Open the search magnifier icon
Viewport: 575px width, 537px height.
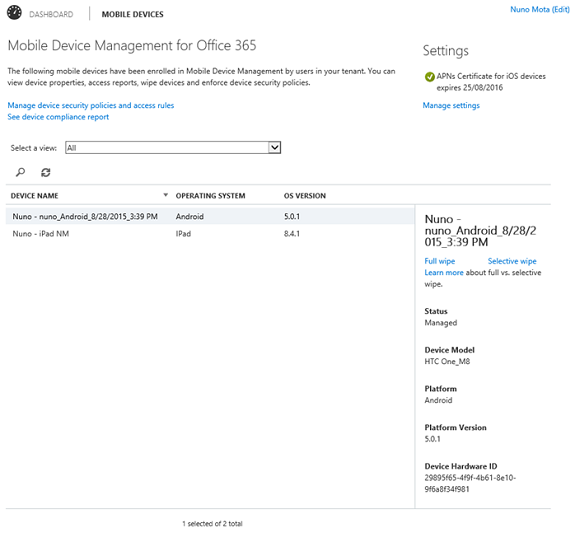pyautogui.click(x=21, y=172)
